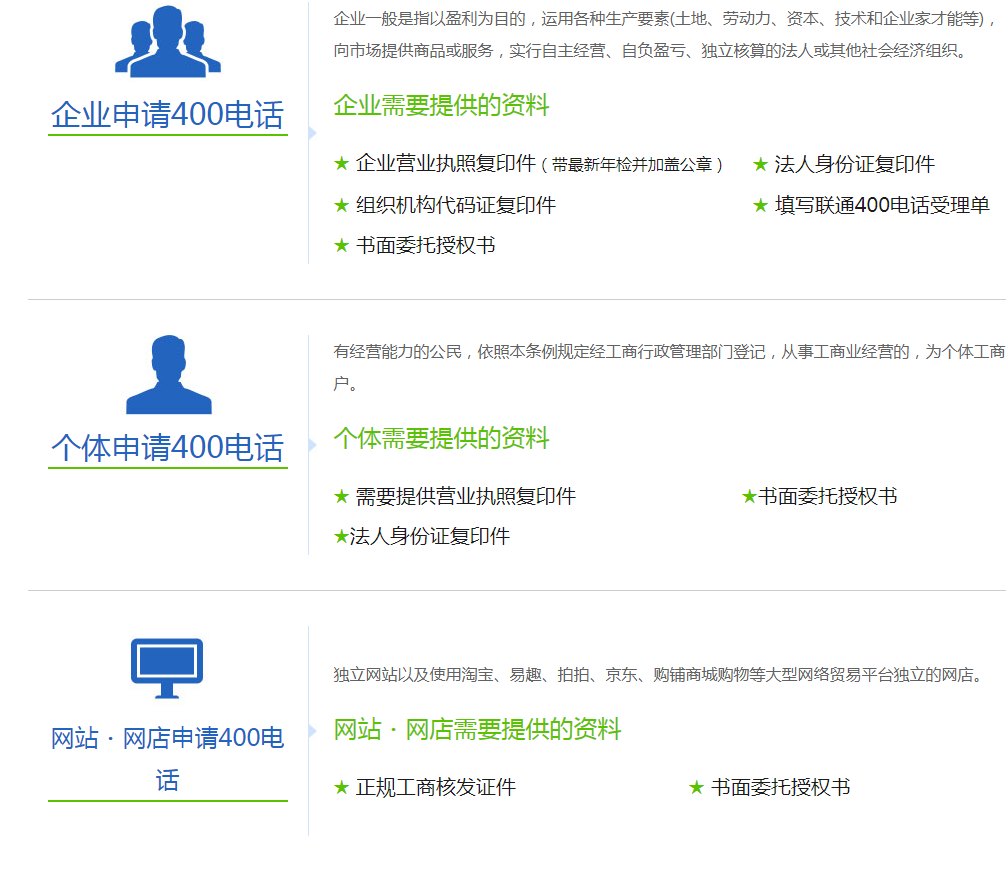Open the 企业申请400电话 link

[167, 115]
